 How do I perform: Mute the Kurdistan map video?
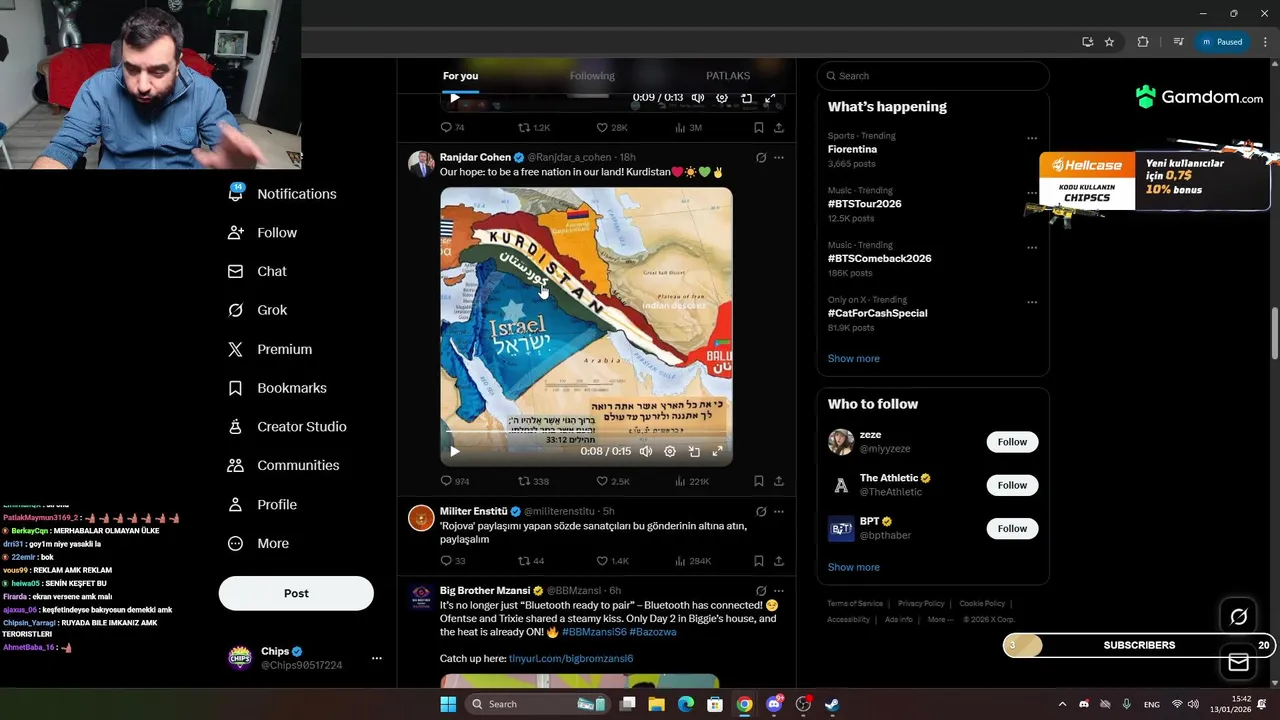[x=646, y=451]
